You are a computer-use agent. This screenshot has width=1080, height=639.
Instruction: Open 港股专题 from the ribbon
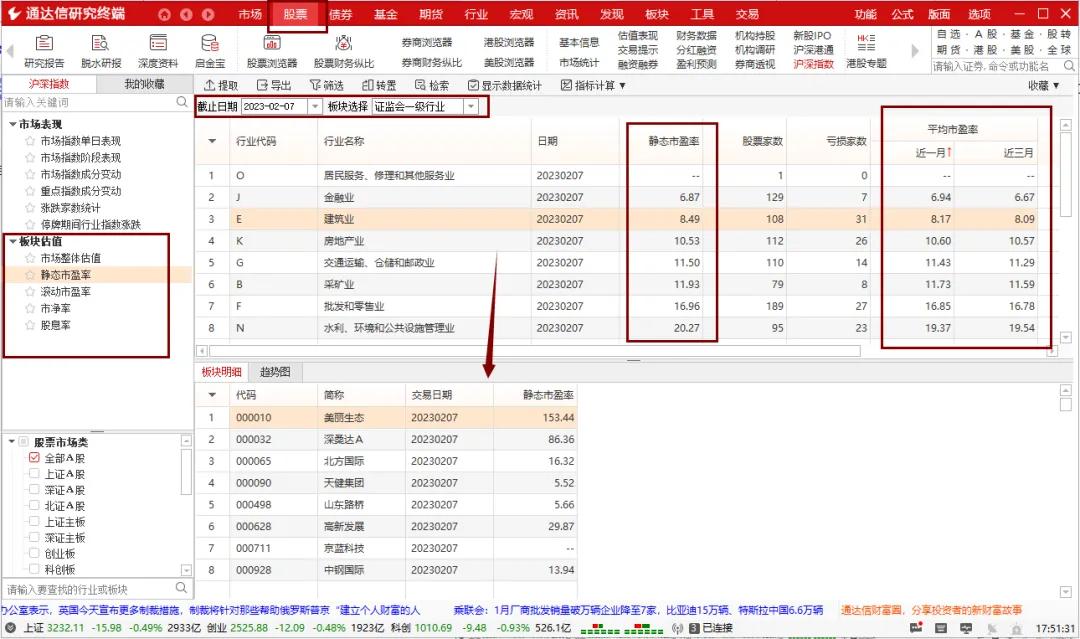[x=866, y=52]
